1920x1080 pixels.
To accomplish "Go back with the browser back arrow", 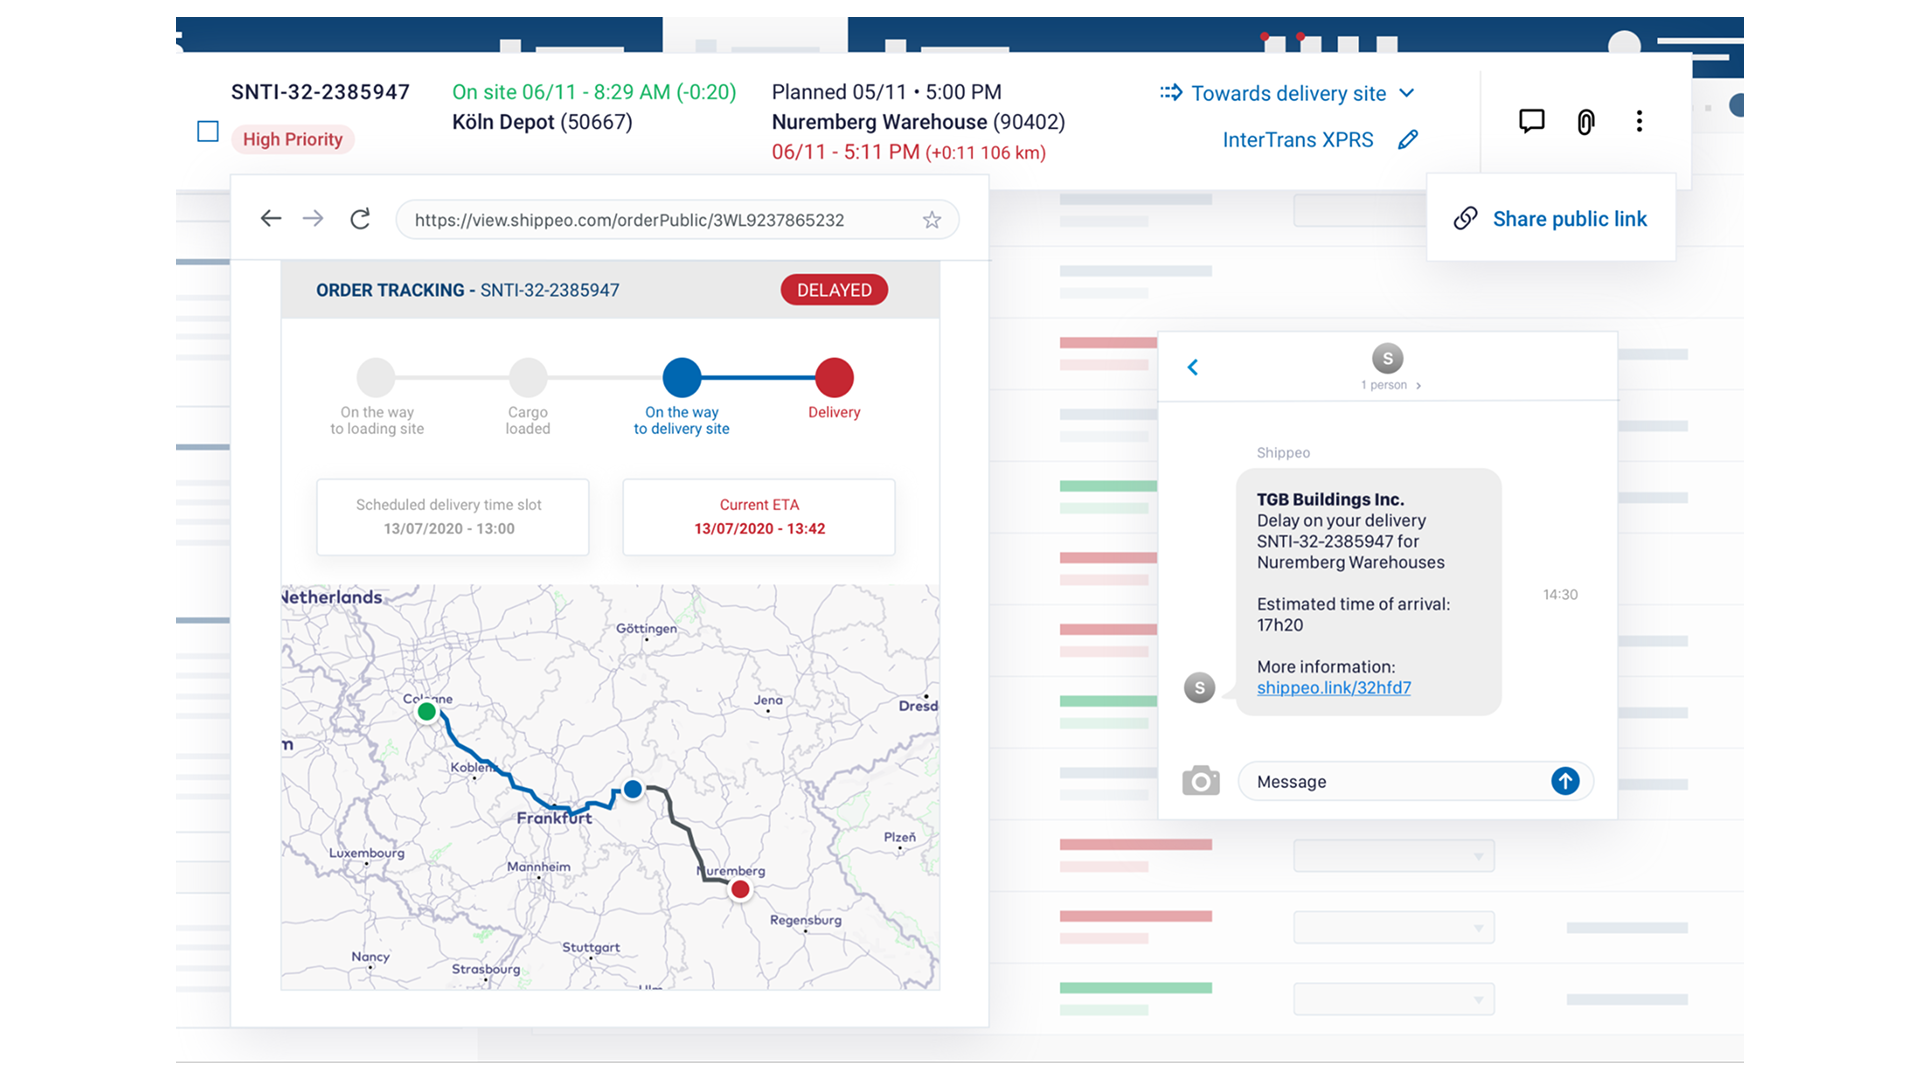I will [271, 218].
